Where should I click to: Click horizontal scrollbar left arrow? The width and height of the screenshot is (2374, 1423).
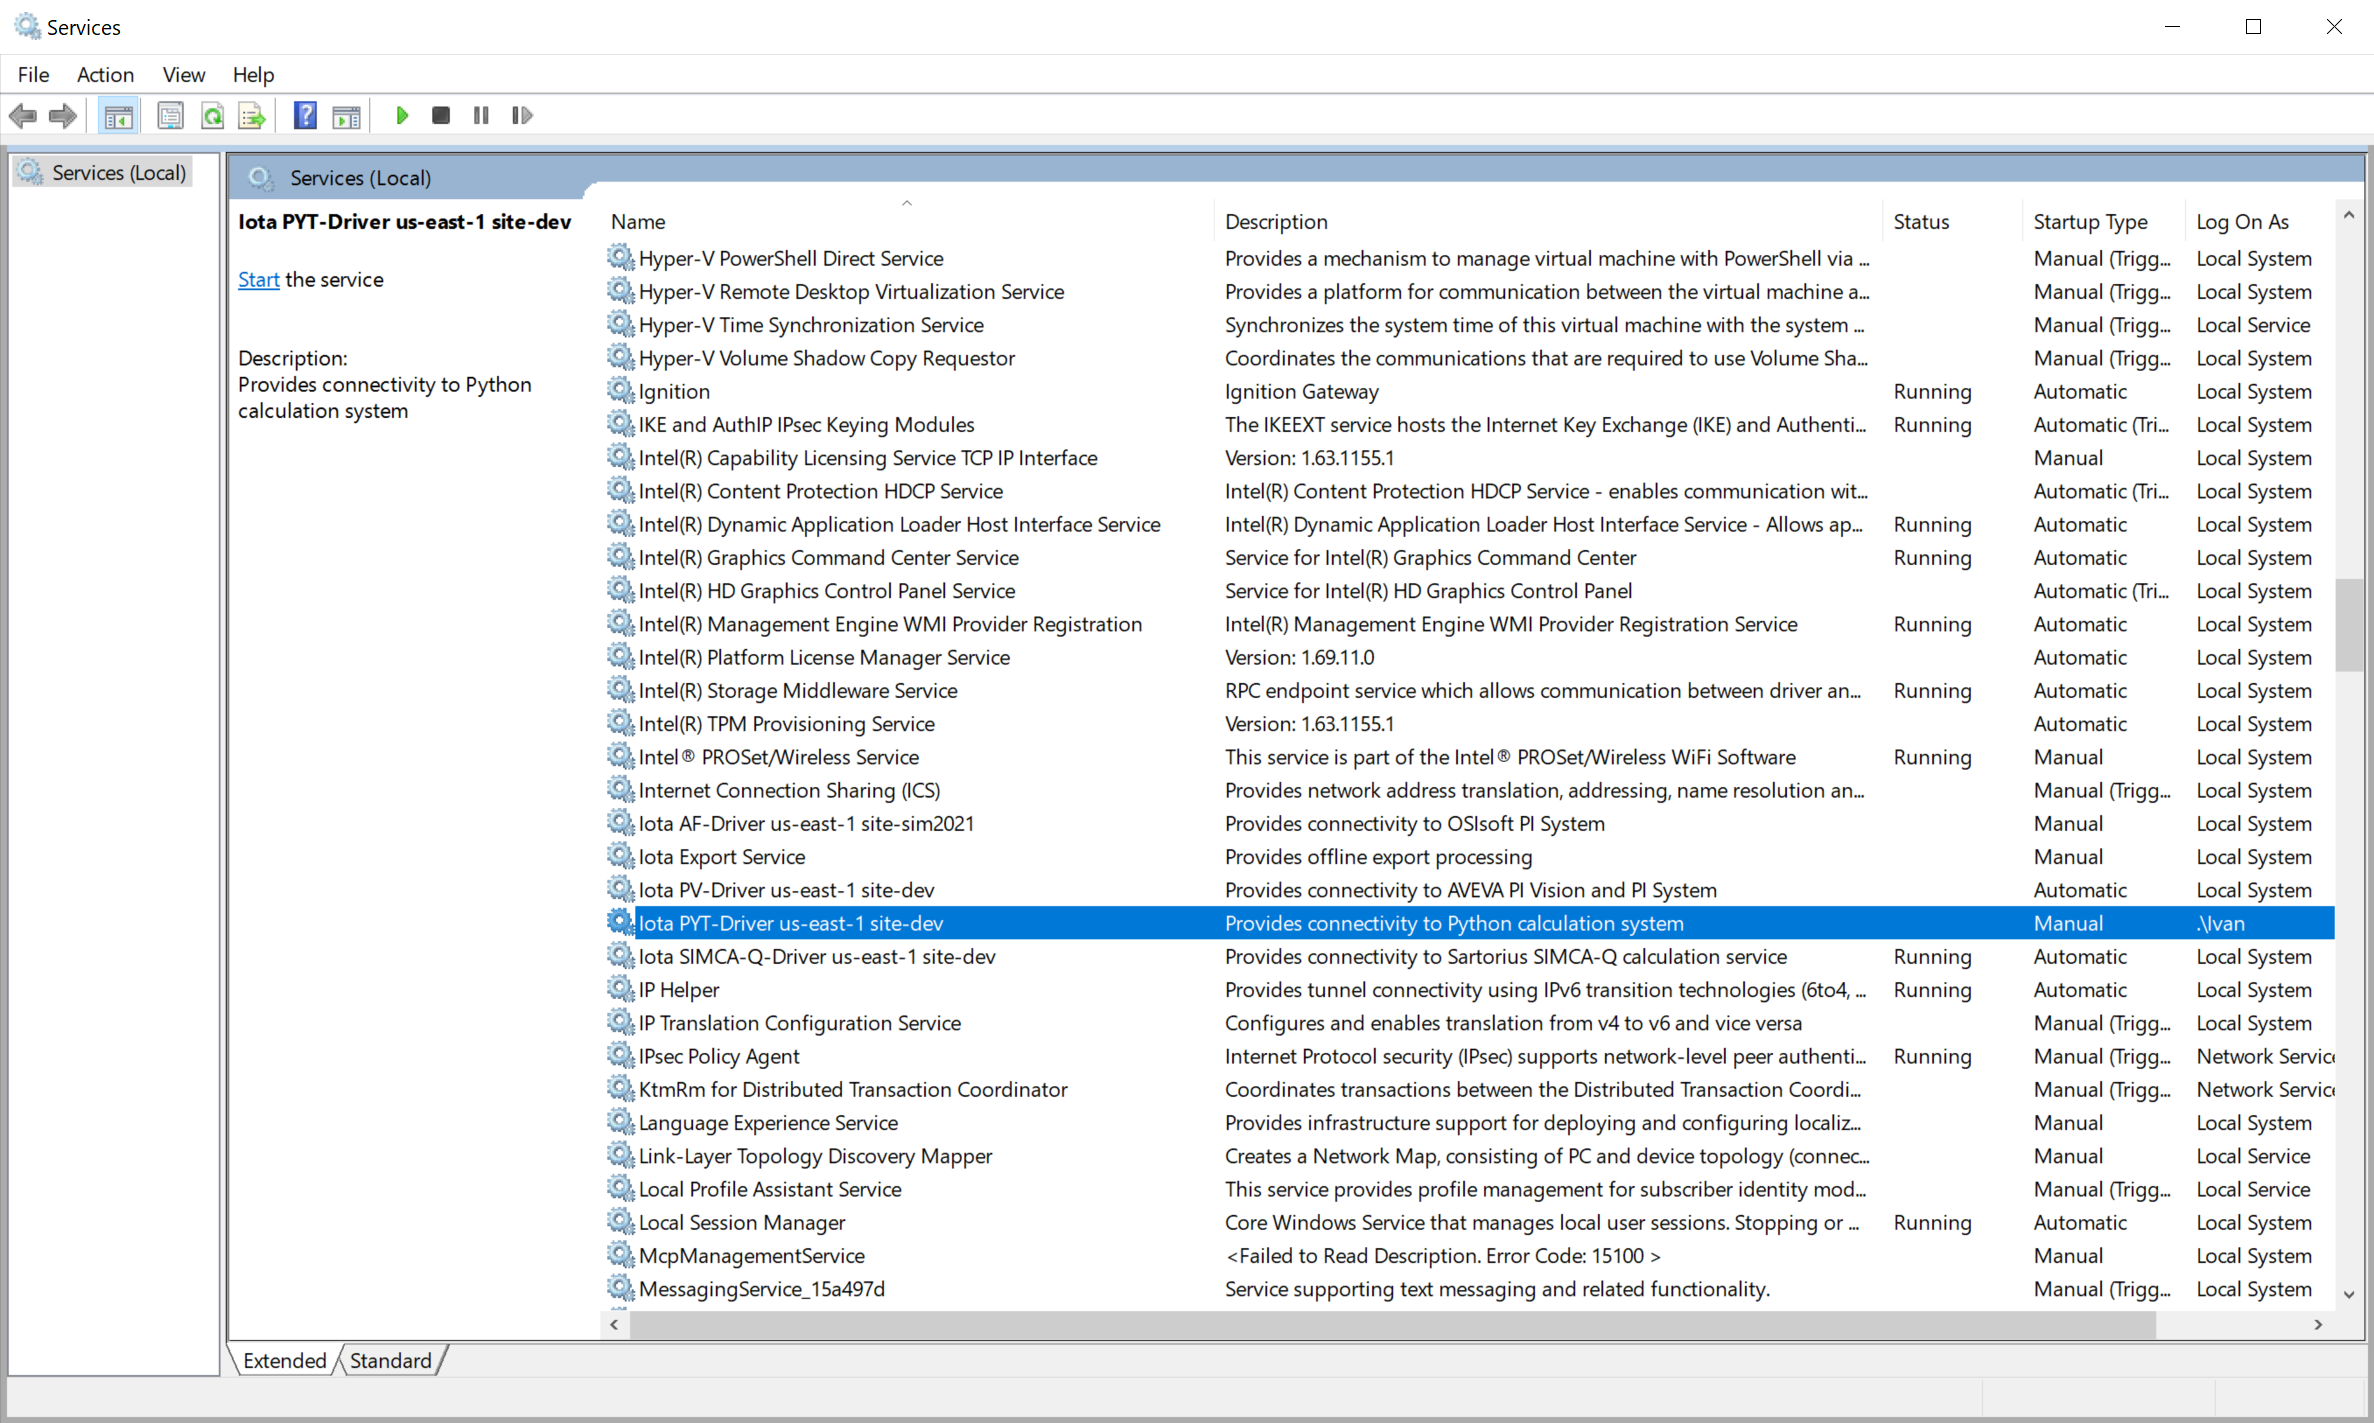pos(615,1324)
